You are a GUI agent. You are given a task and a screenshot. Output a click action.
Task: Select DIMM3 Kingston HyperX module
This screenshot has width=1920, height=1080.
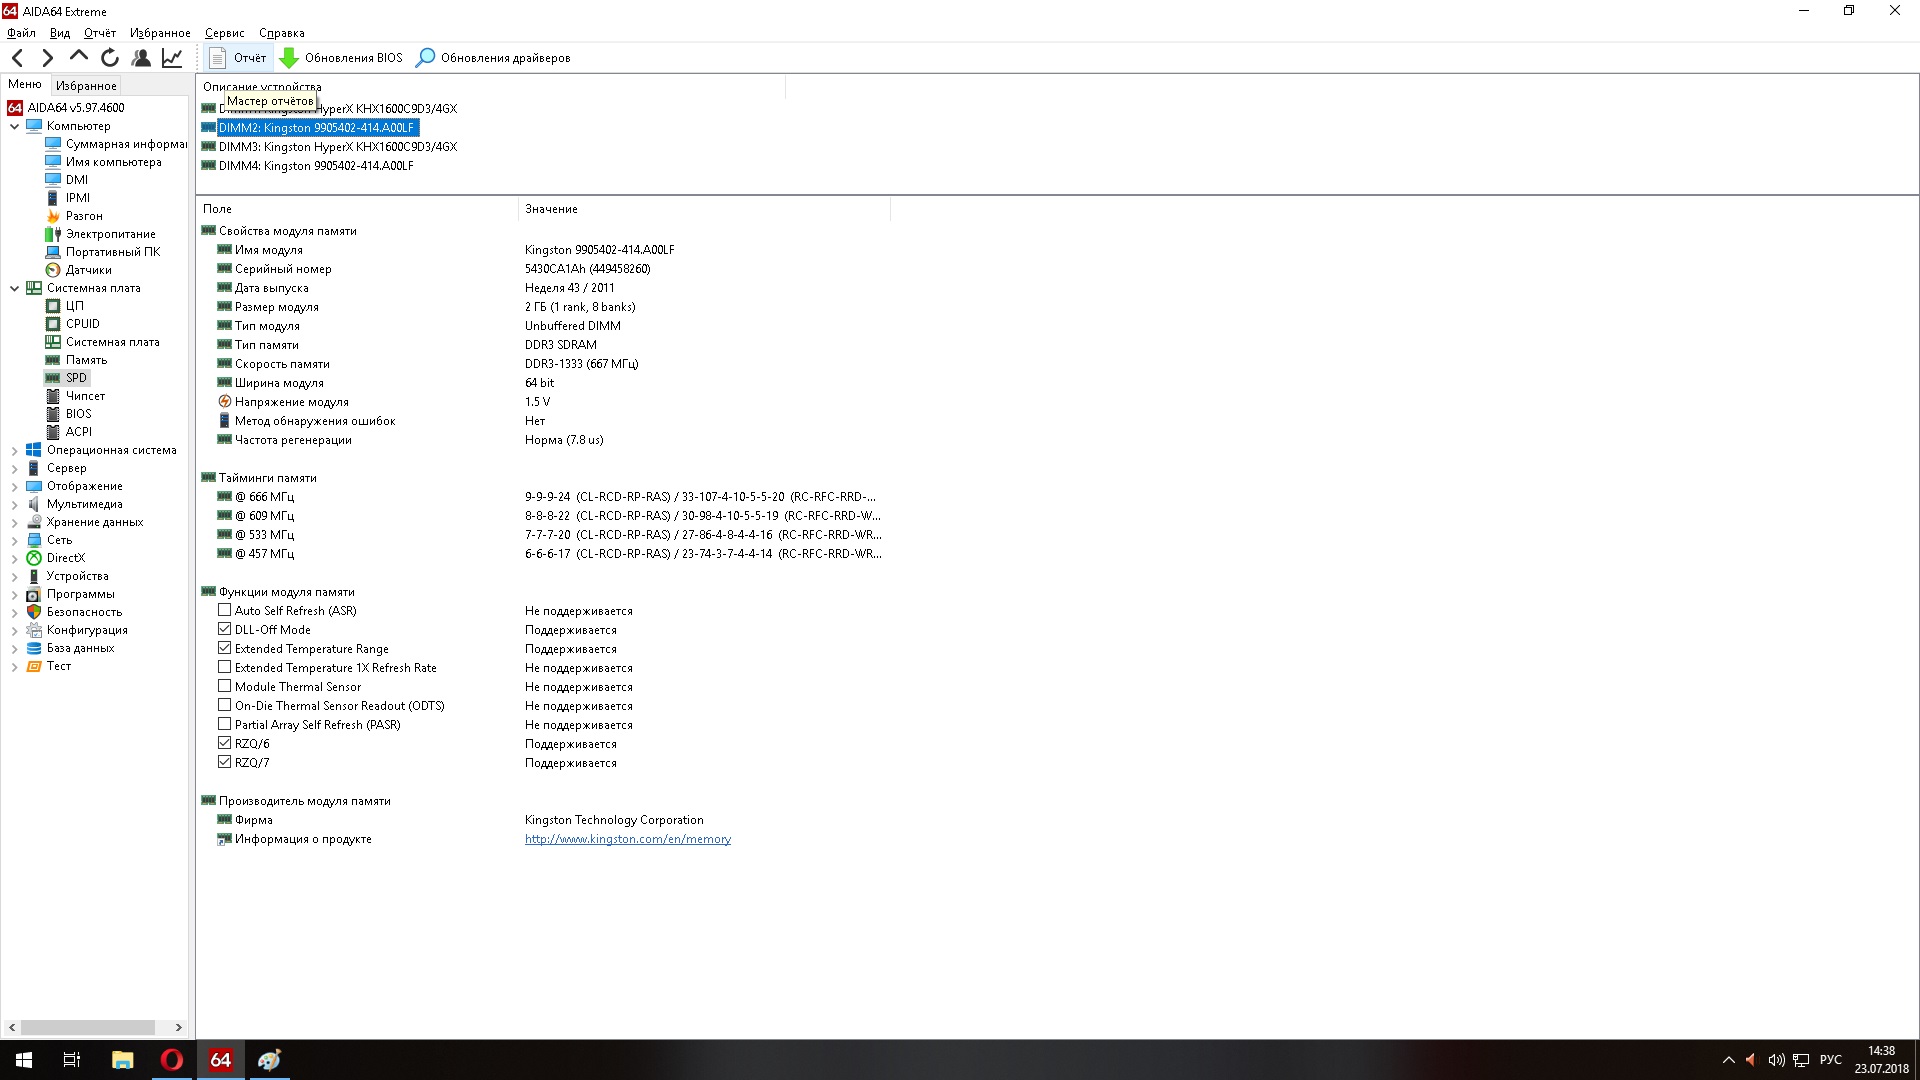[337, 147]
